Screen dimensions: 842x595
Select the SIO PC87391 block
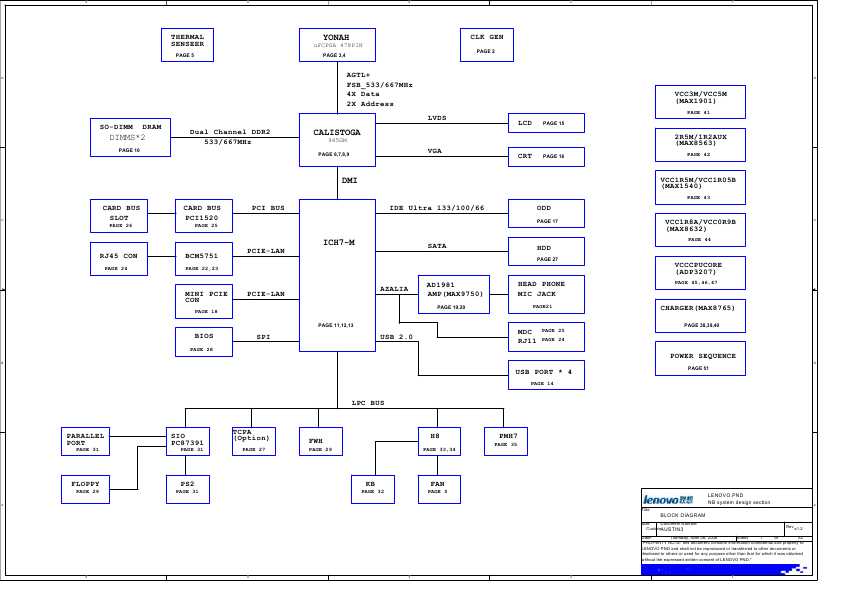[x=187, y=441]
